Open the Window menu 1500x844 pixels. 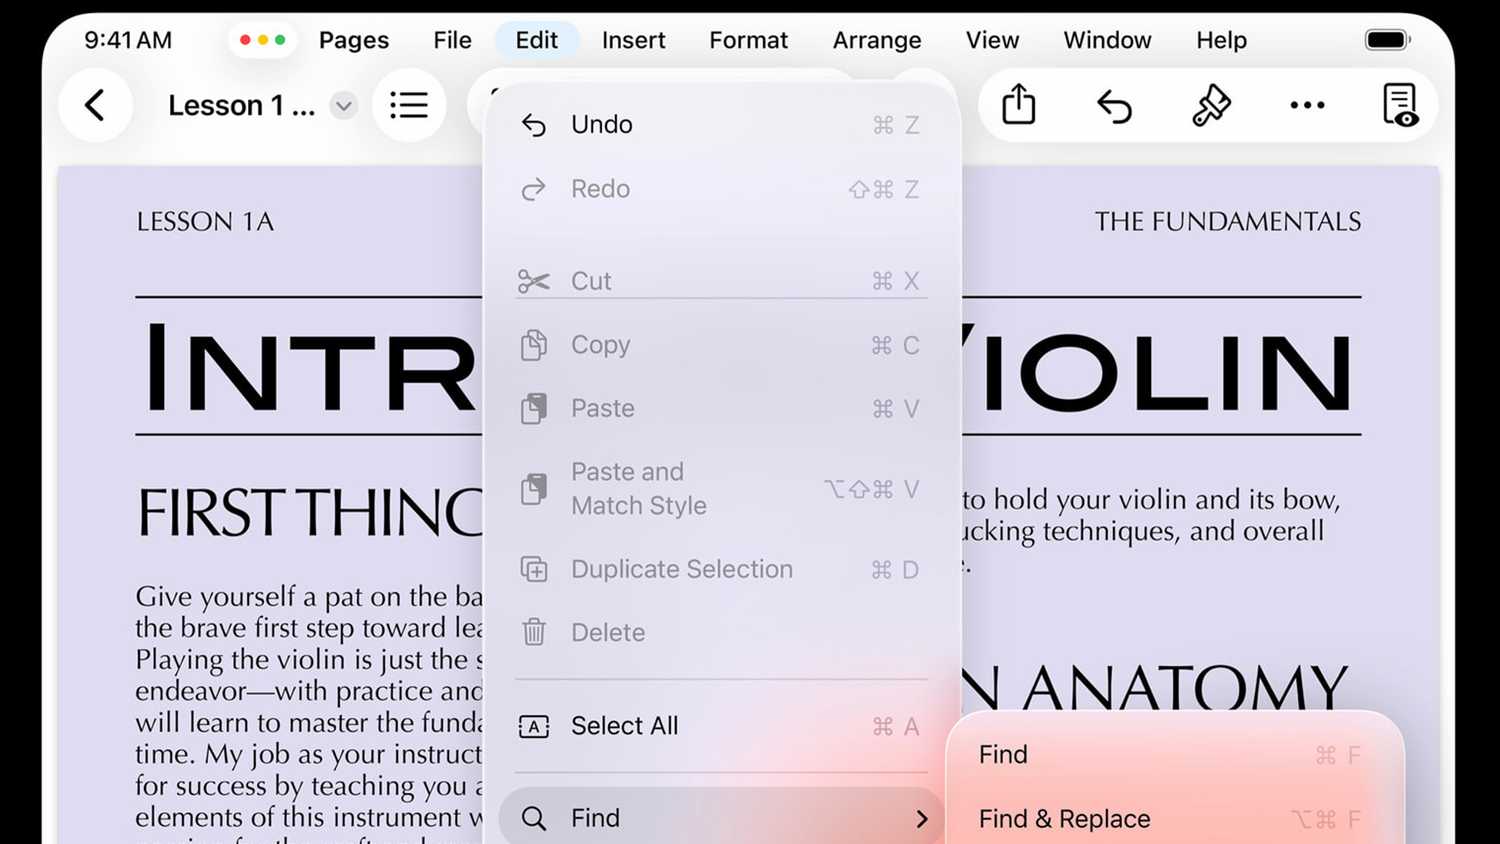[1107, 40]
